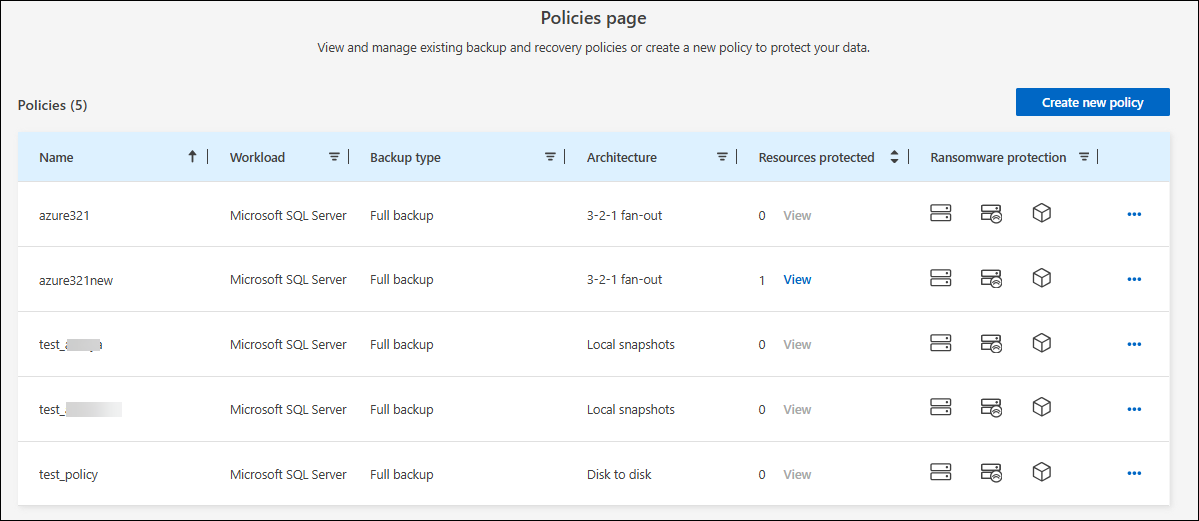Filter the Ransomware protection column
The width and height of the screenshot is (1199, 521).
tap(1083, 157)
